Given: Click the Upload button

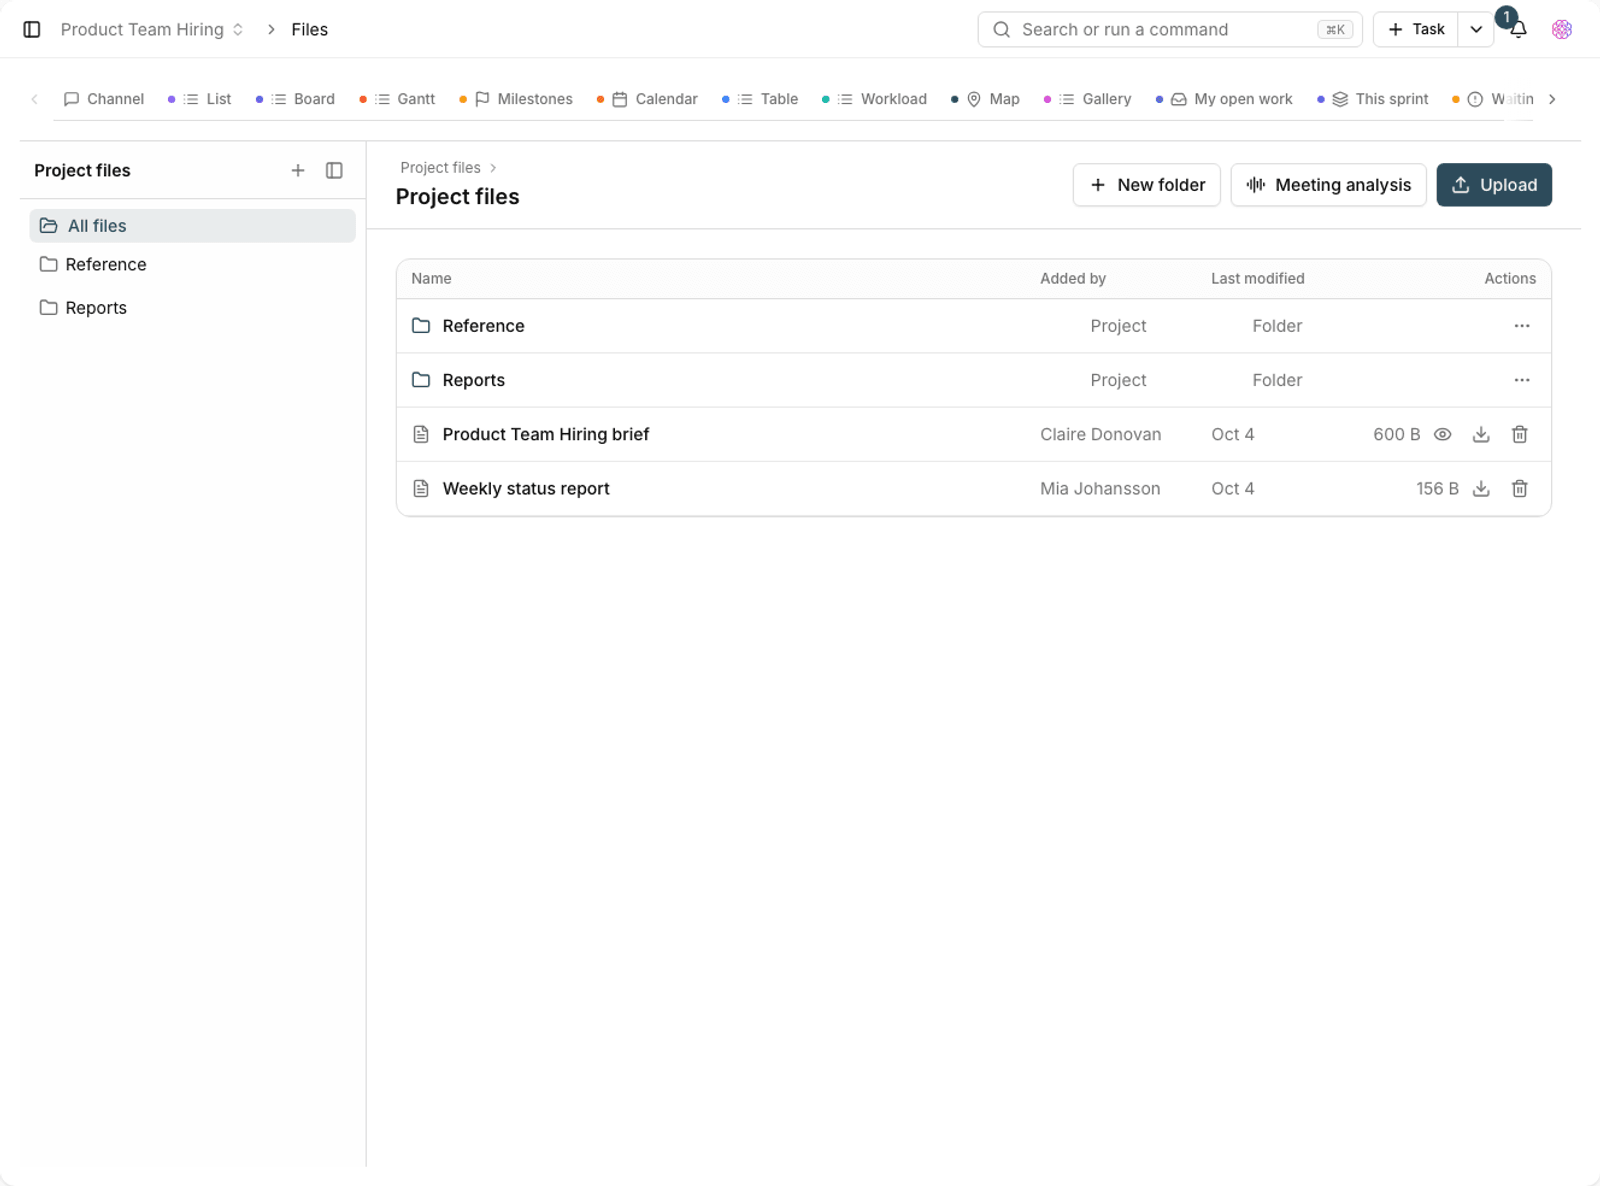Looking at the screenshot, I should (1494, 185).
